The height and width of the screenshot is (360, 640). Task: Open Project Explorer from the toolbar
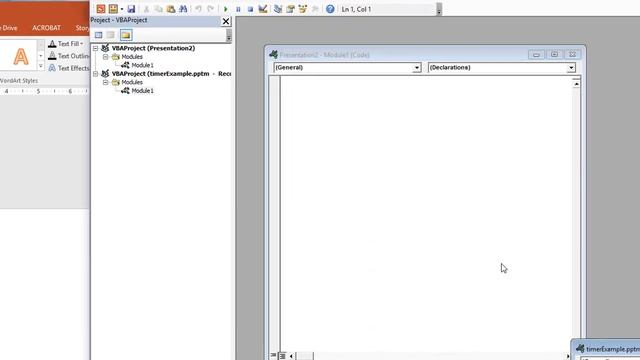coord(278,9)
